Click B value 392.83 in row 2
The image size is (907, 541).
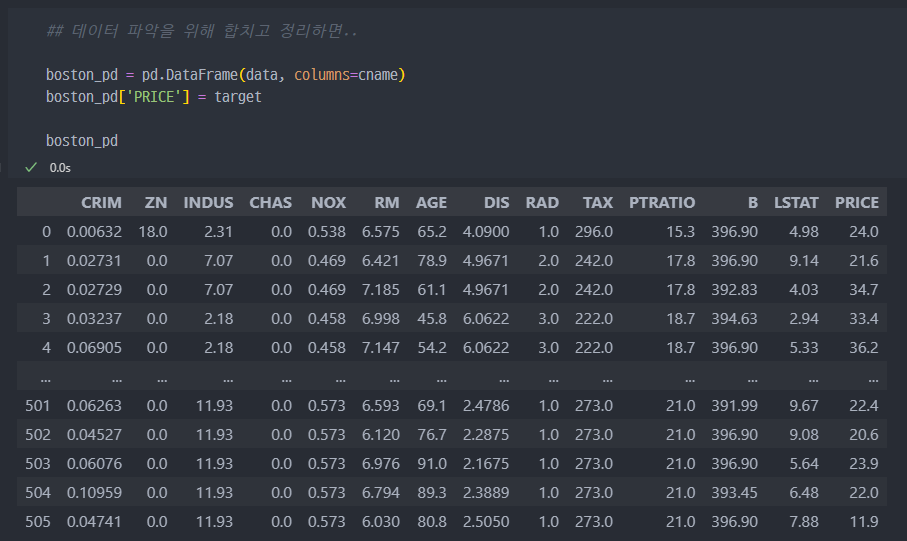click(x=734, y=289)
